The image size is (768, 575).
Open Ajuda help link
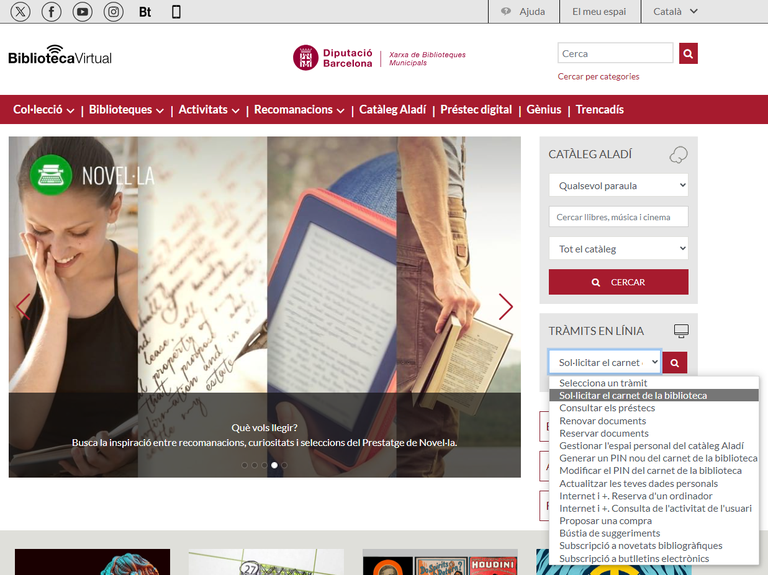(x=524, y=11)
